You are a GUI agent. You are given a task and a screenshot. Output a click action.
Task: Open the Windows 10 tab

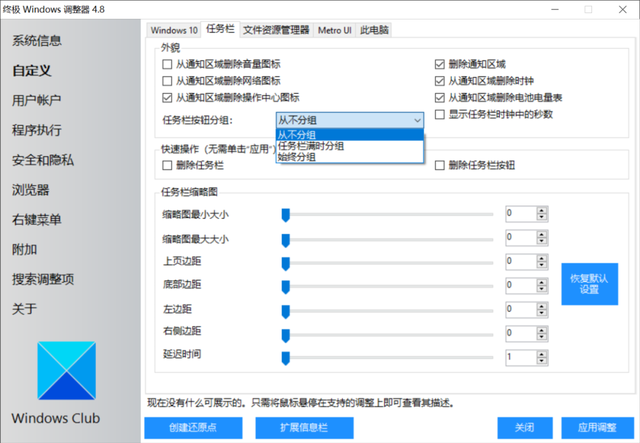174,30
